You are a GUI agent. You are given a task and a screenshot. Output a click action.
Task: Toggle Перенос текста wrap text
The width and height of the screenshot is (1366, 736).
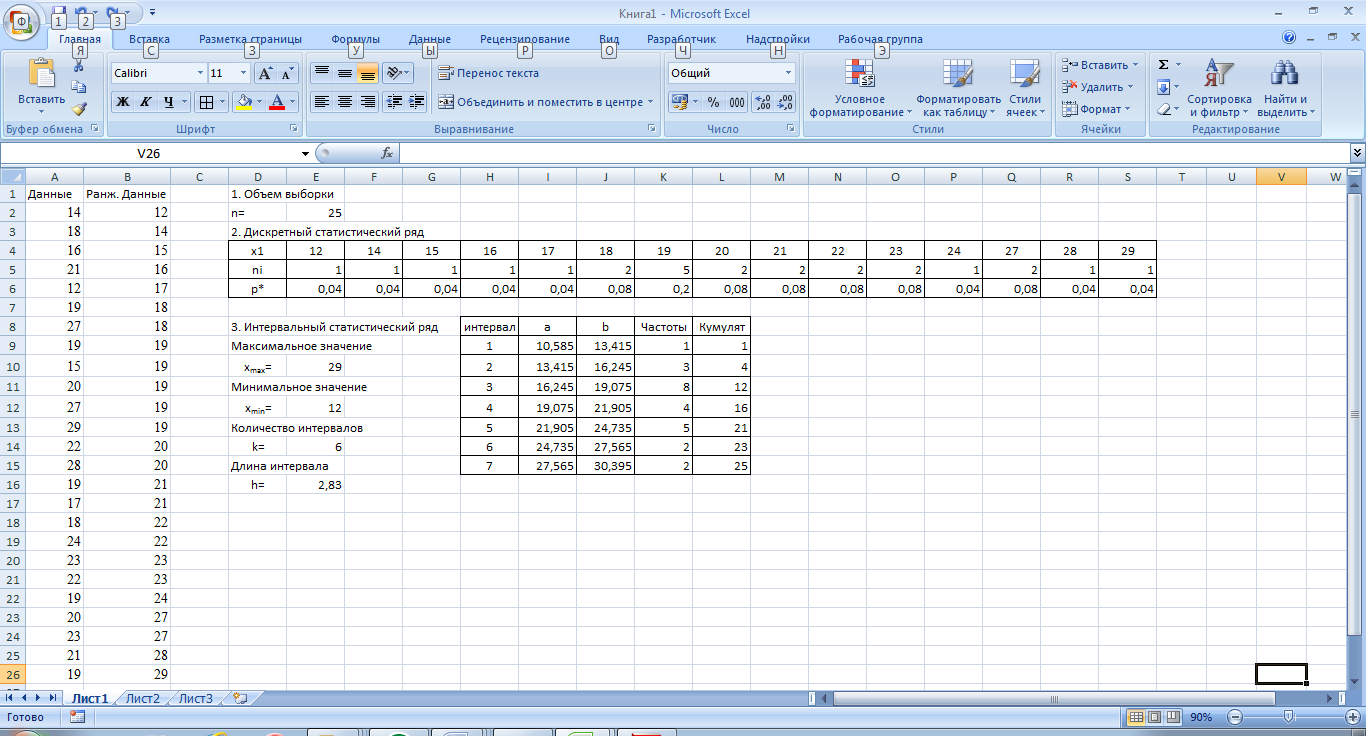point(488,73)
